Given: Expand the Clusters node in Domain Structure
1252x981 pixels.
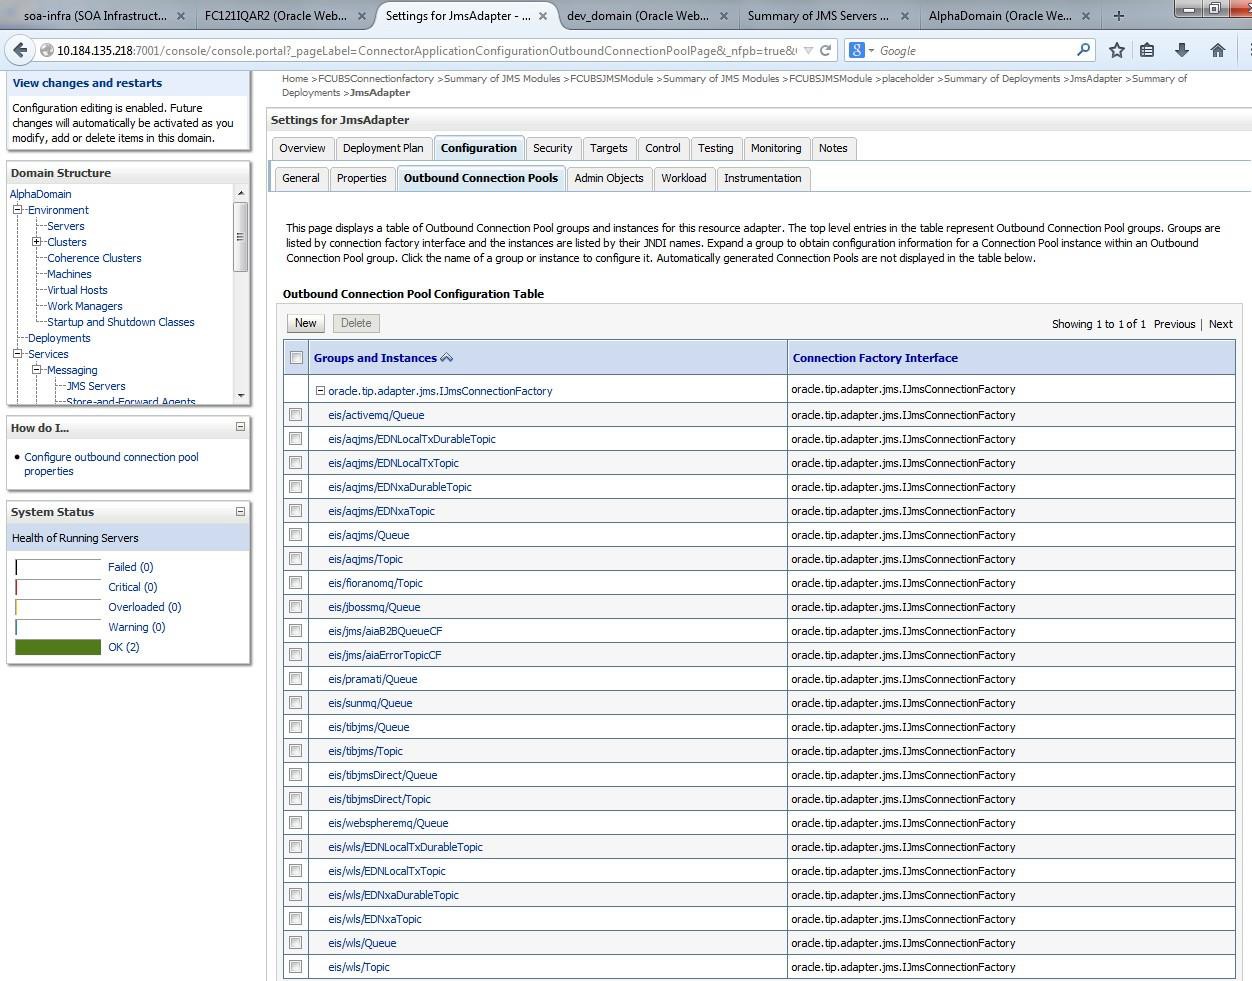Looking at the screenshot, I should [x=36, y=242].
